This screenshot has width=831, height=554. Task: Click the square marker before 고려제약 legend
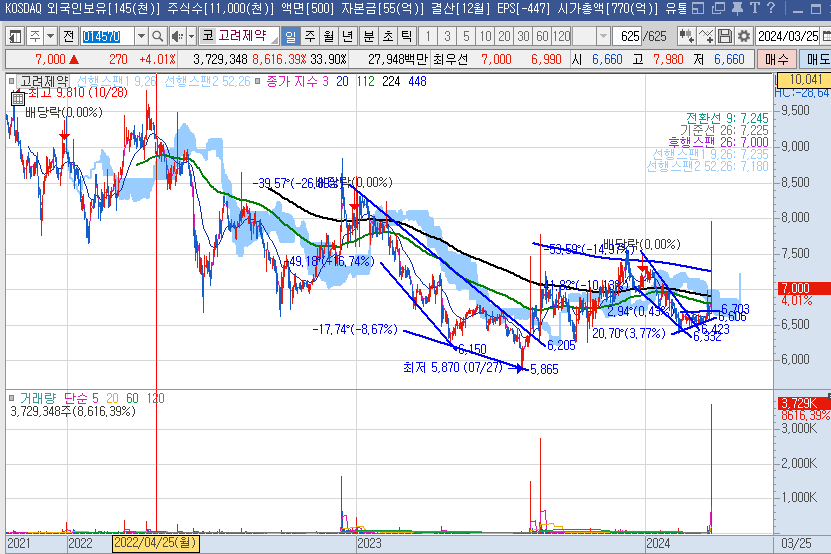12,81
